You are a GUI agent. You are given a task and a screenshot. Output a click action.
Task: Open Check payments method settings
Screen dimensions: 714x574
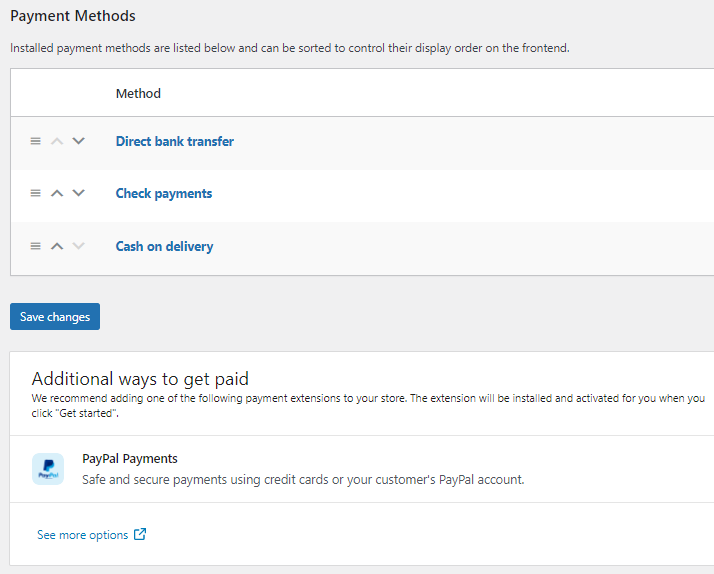(x=164, y=193)
